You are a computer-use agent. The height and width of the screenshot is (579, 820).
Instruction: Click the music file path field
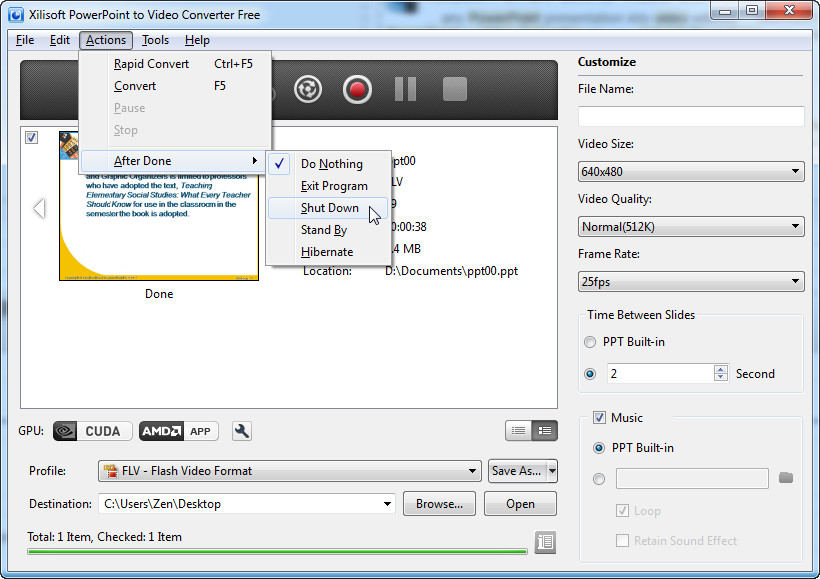692,479
